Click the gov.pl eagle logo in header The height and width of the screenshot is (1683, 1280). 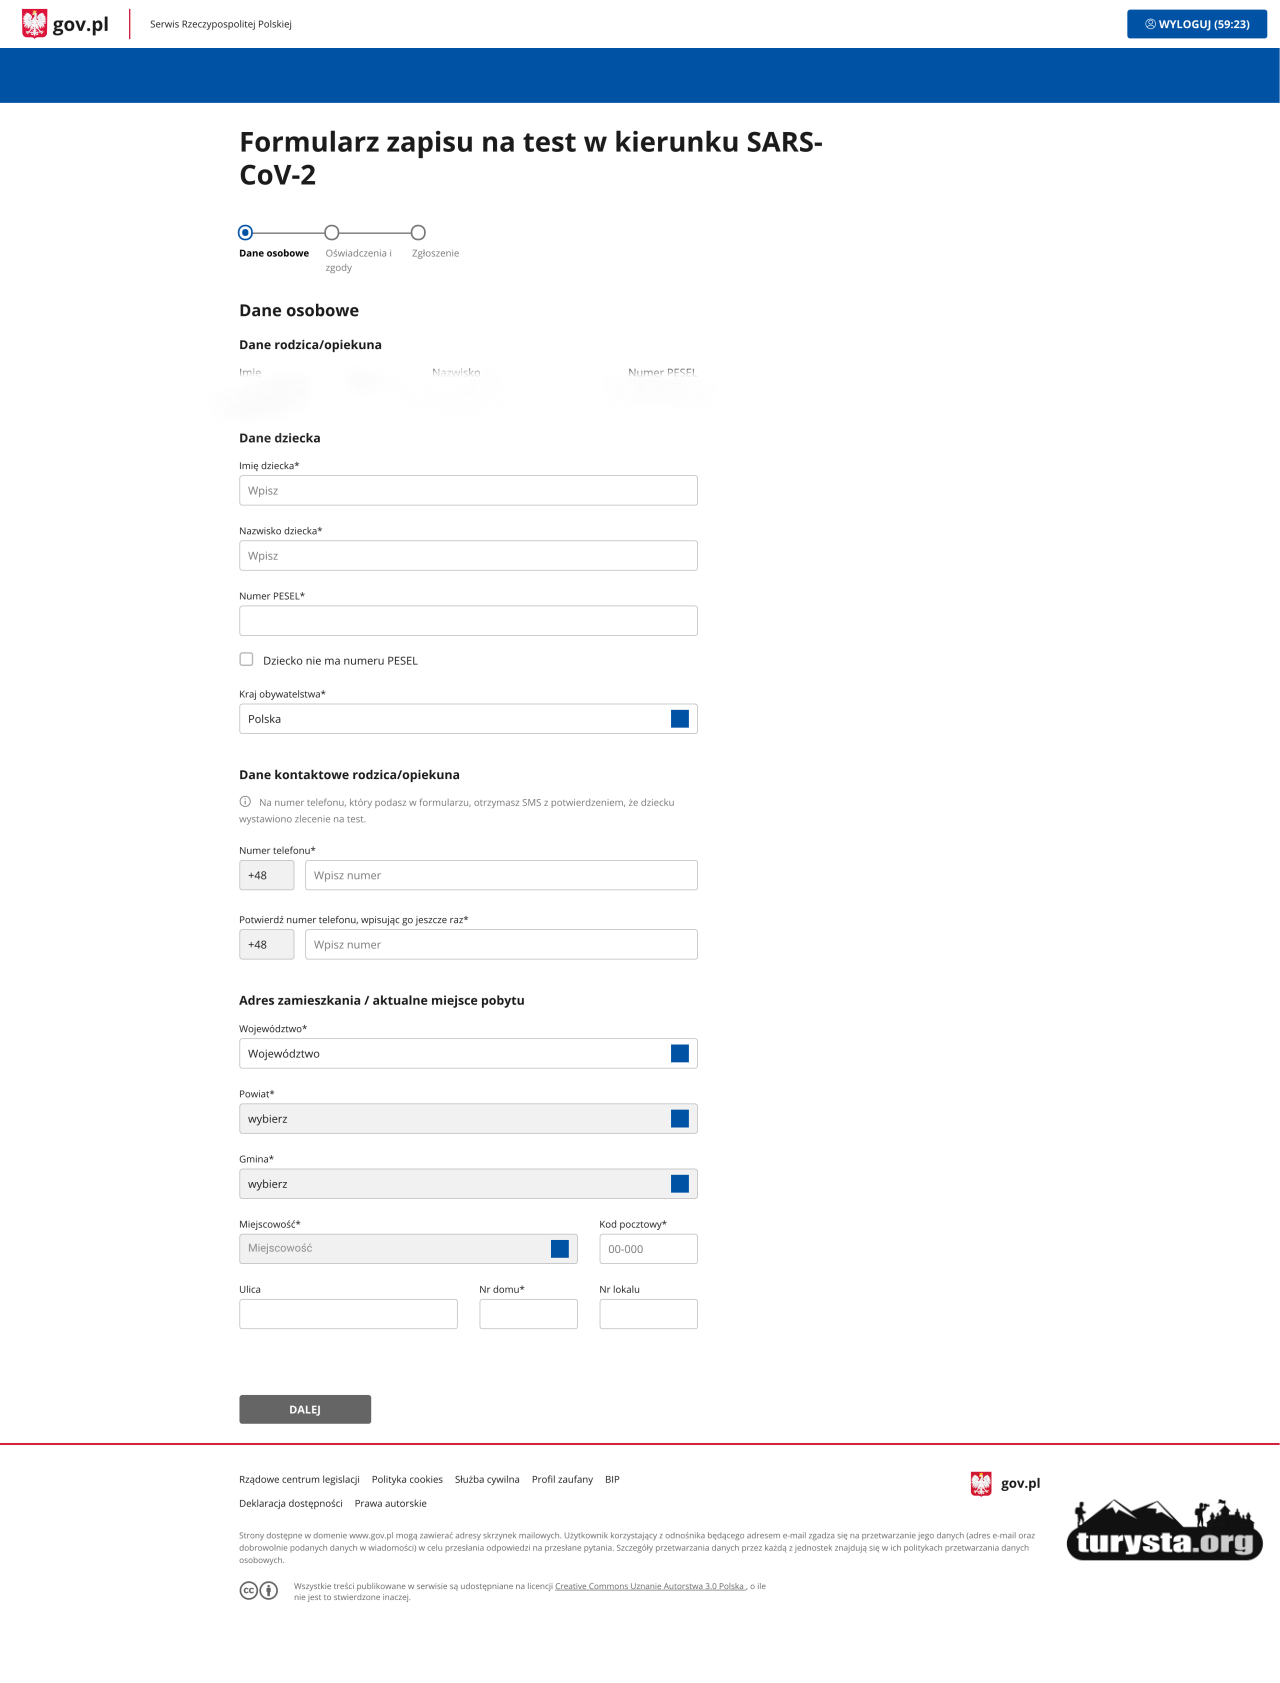pyautogui.click(x=35, y=23)
